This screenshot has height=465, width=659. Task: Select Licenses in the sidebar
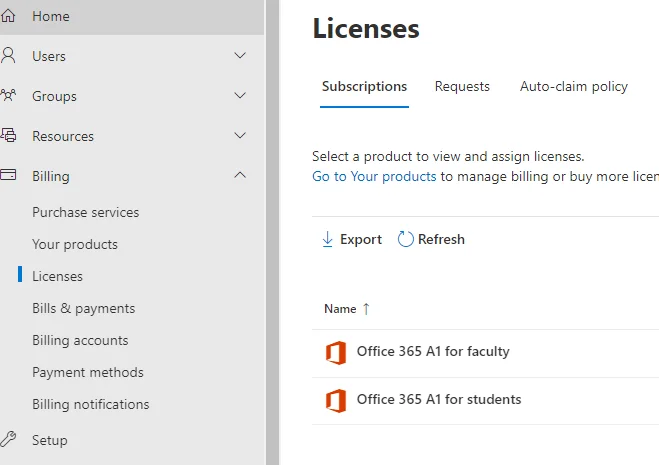tap(58, 276)
